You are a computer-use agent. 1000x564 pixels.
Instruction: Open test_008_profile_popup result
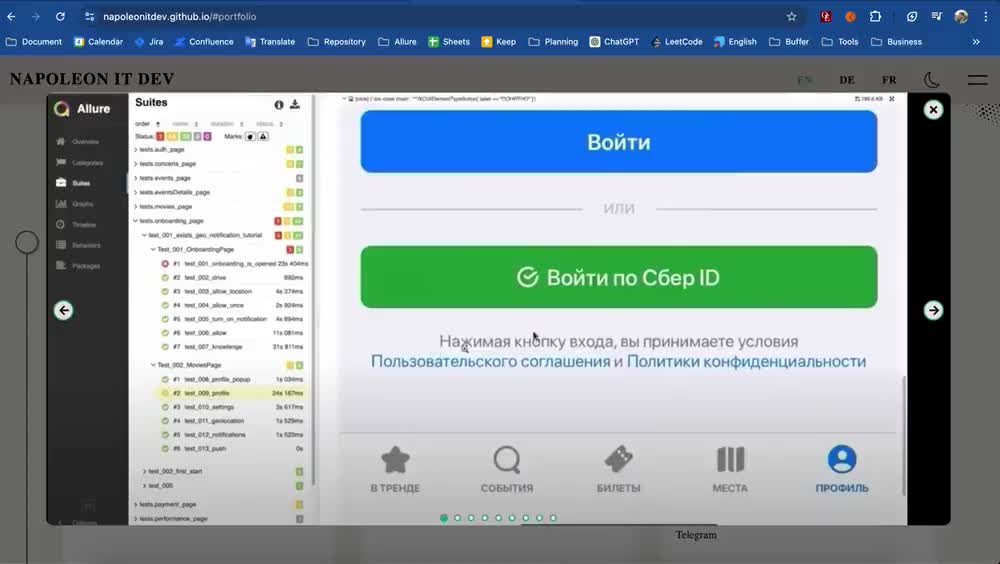232,380
